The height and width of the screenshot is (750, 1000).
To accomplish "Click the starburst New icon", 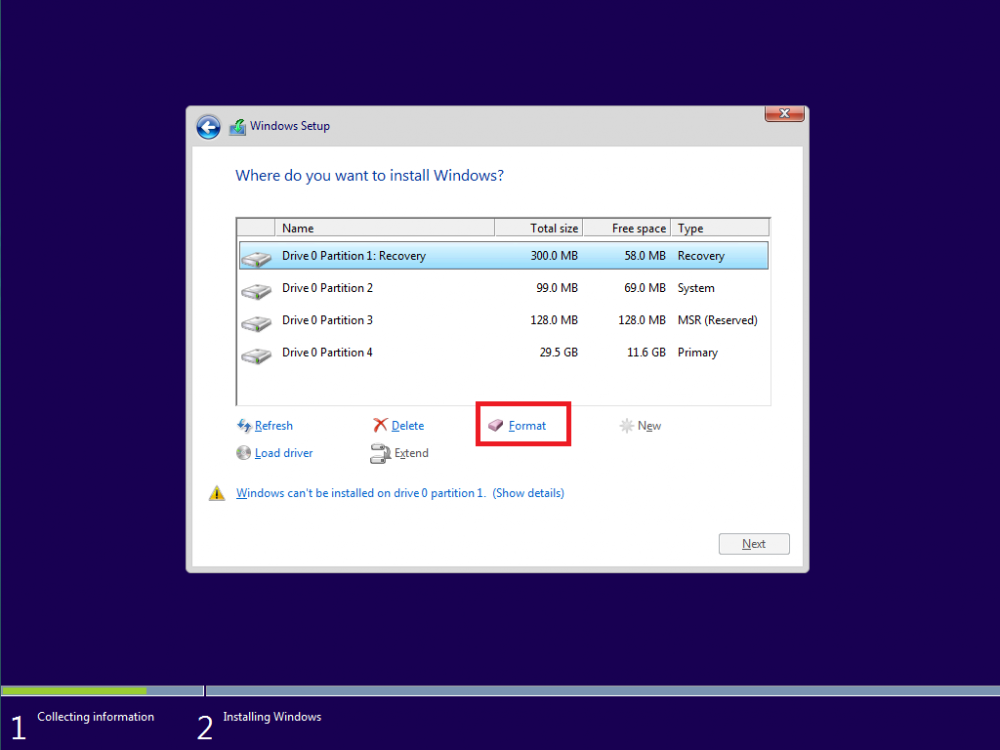I will pos(626,425).
